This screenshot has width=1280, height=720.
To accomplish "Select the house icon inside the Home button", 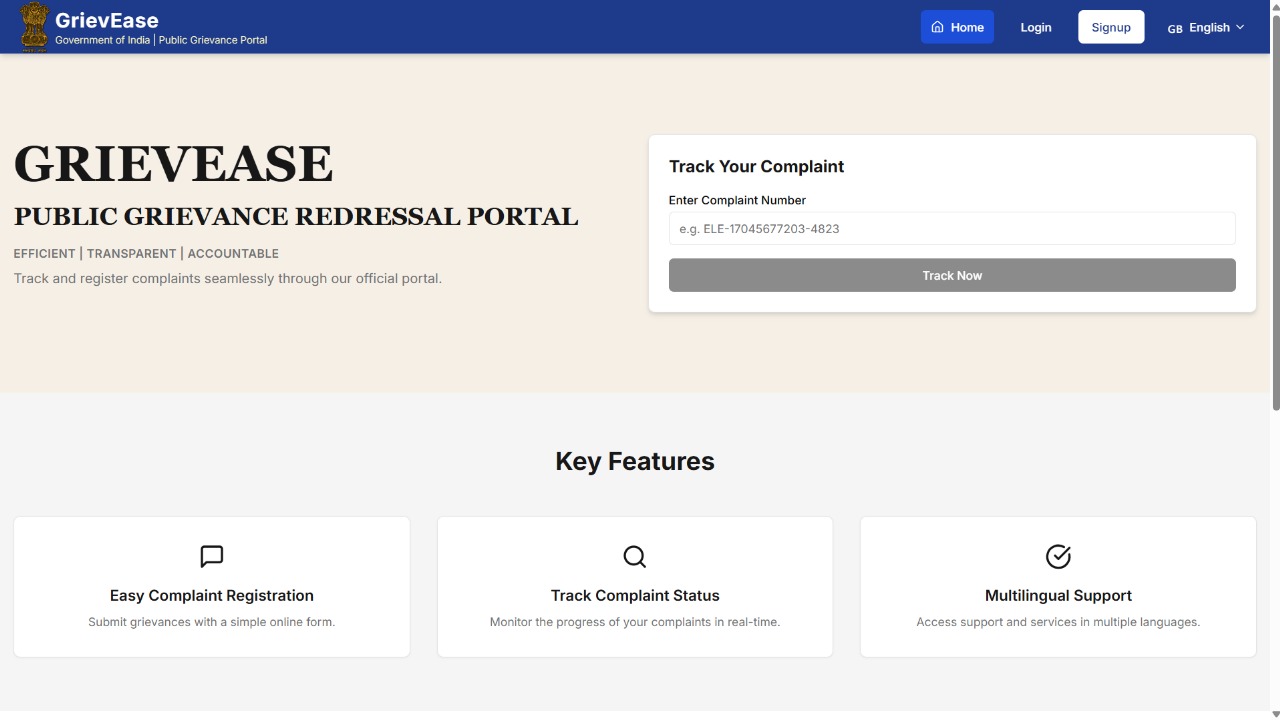I will coord(937,27).
